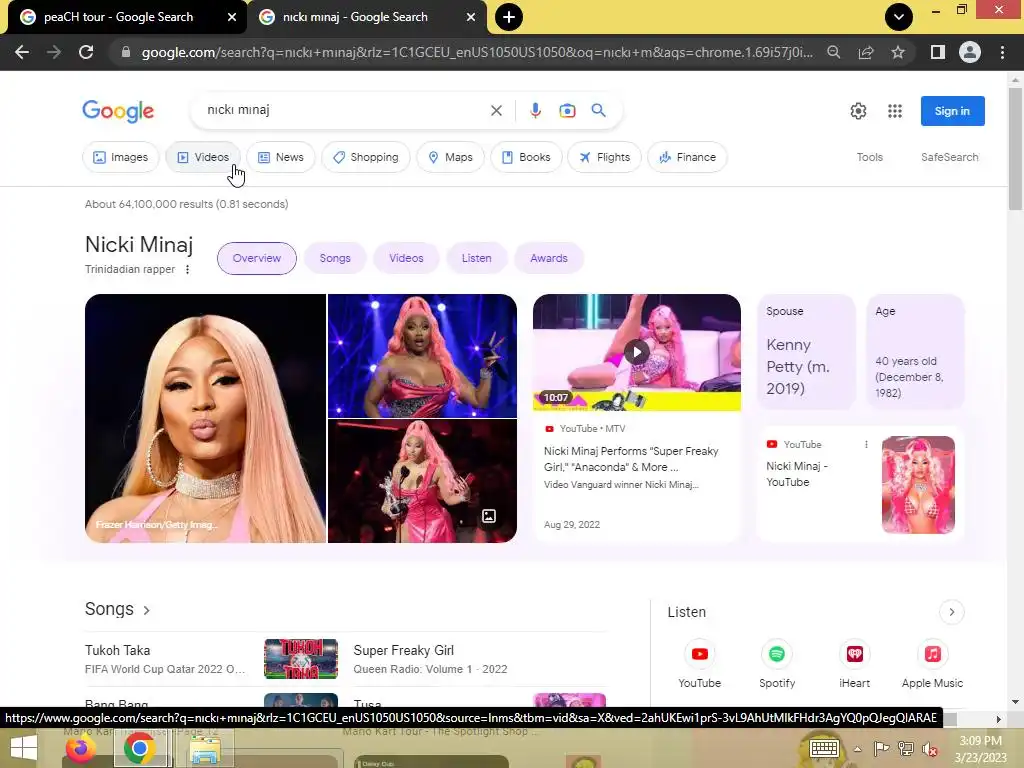Click the Google logo
This screenshot has width=1024, height=768.
[118, 112]
